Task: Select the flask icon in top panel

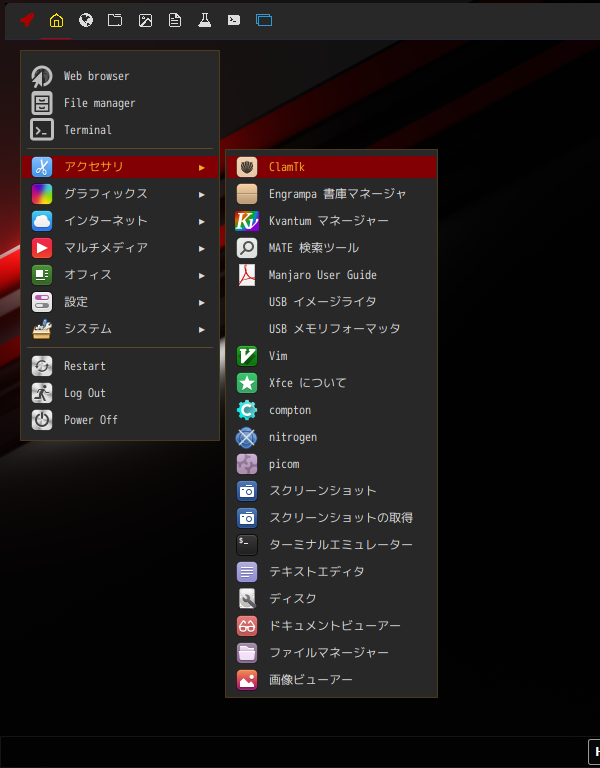Action: coord(205,20)
